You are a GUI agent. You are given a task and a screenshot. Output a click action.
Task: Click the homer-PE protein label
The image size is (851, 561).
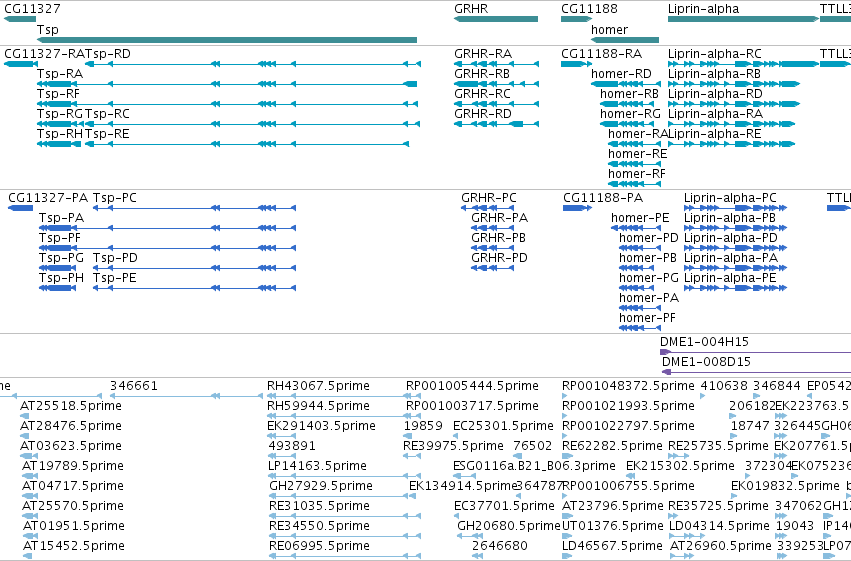640,218
